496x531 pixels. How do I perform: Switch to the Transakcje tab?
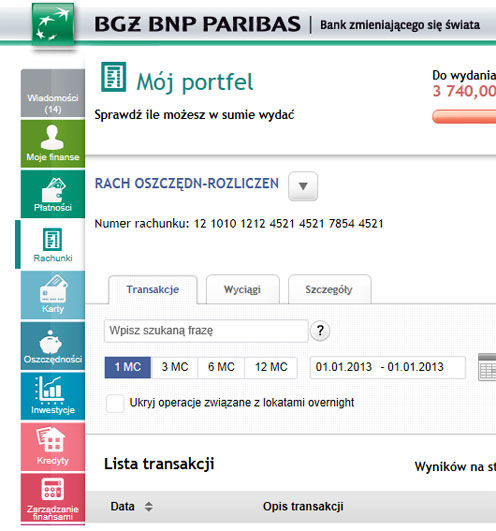(153, 290)
